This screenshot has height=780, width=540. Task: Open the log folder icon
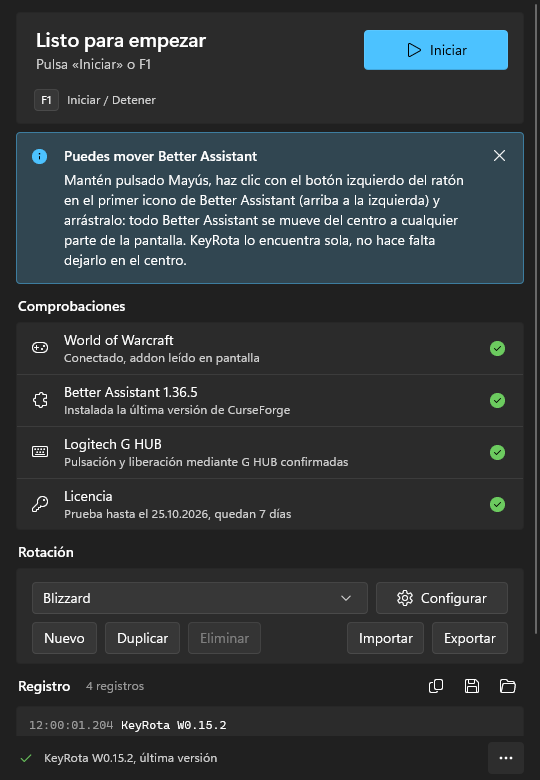point(508,686)
